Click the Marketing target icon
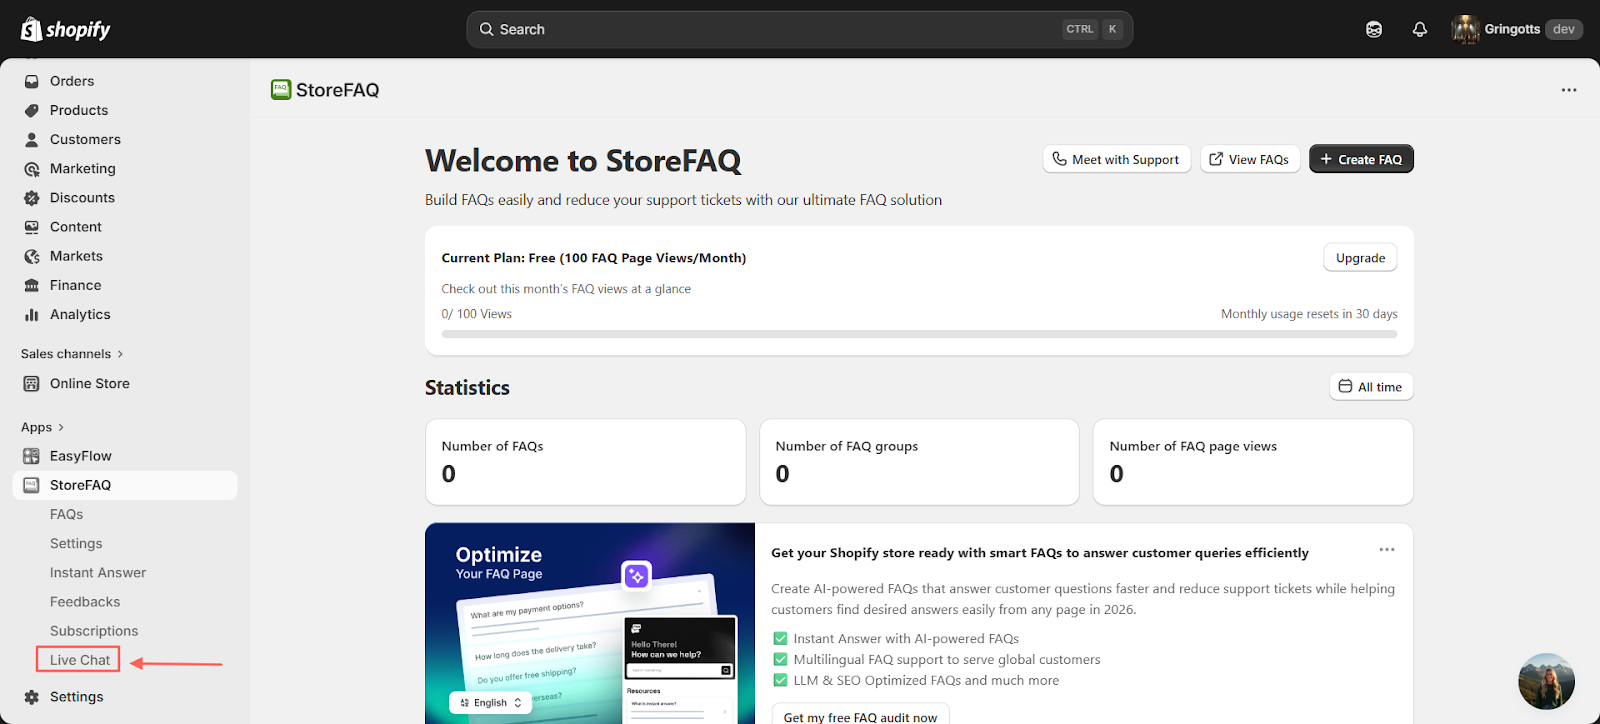Viewport: 1600px width, 724px height. (32, 169)
